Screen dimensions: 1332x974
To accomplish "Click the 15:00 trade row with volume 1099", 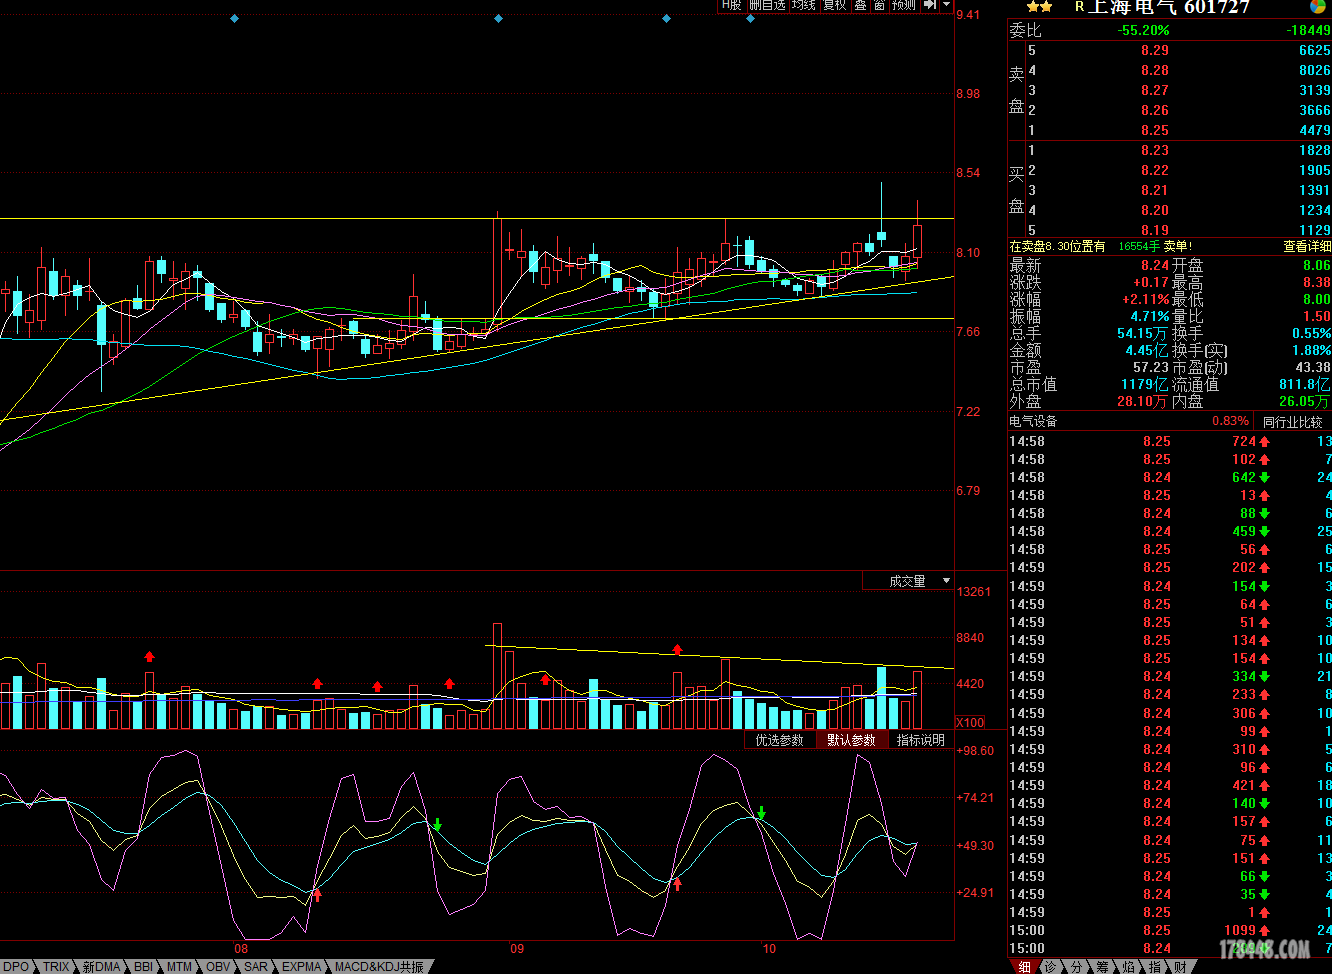I will point(1170,930).
